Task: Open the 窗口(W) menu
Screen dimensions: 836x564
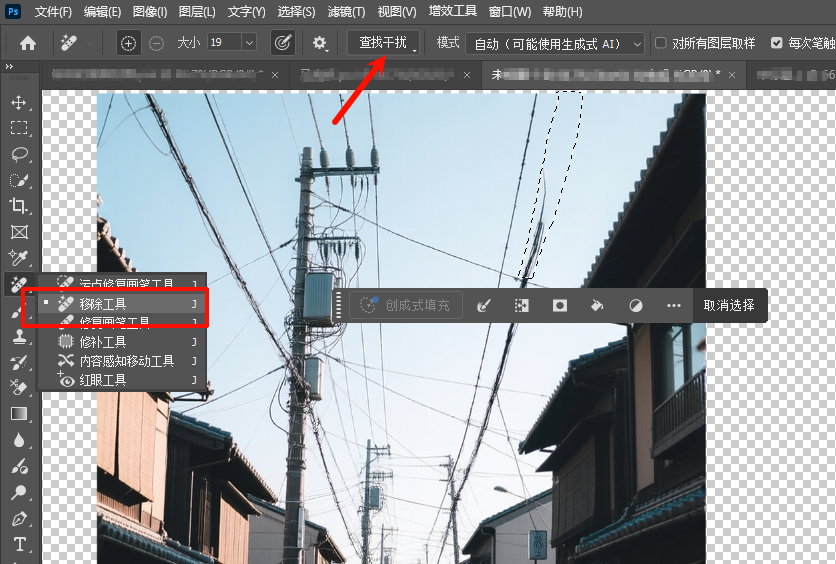Action: pos(510,12)
